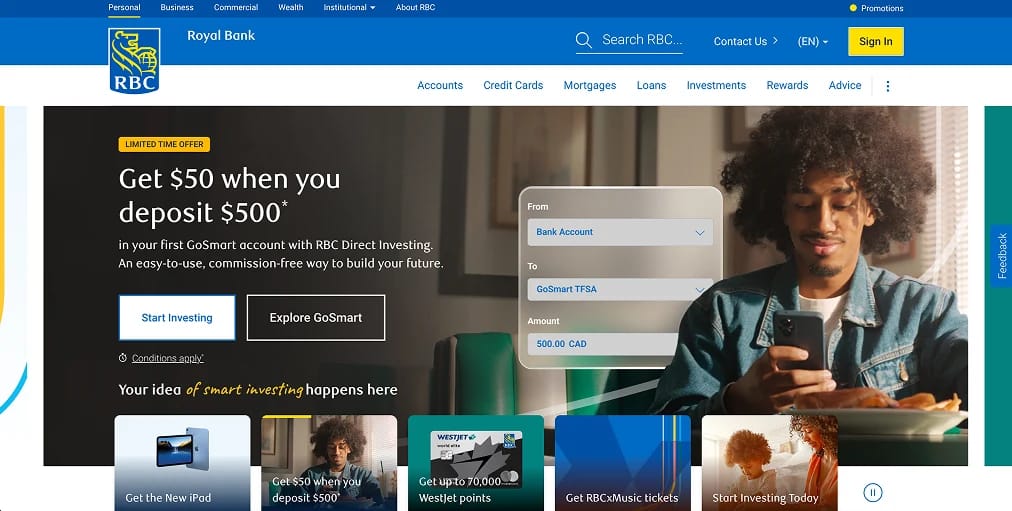Screen dimensions: 1012x511
Task: Click the yellow Sign In button
Action: [x=876, y=41]
